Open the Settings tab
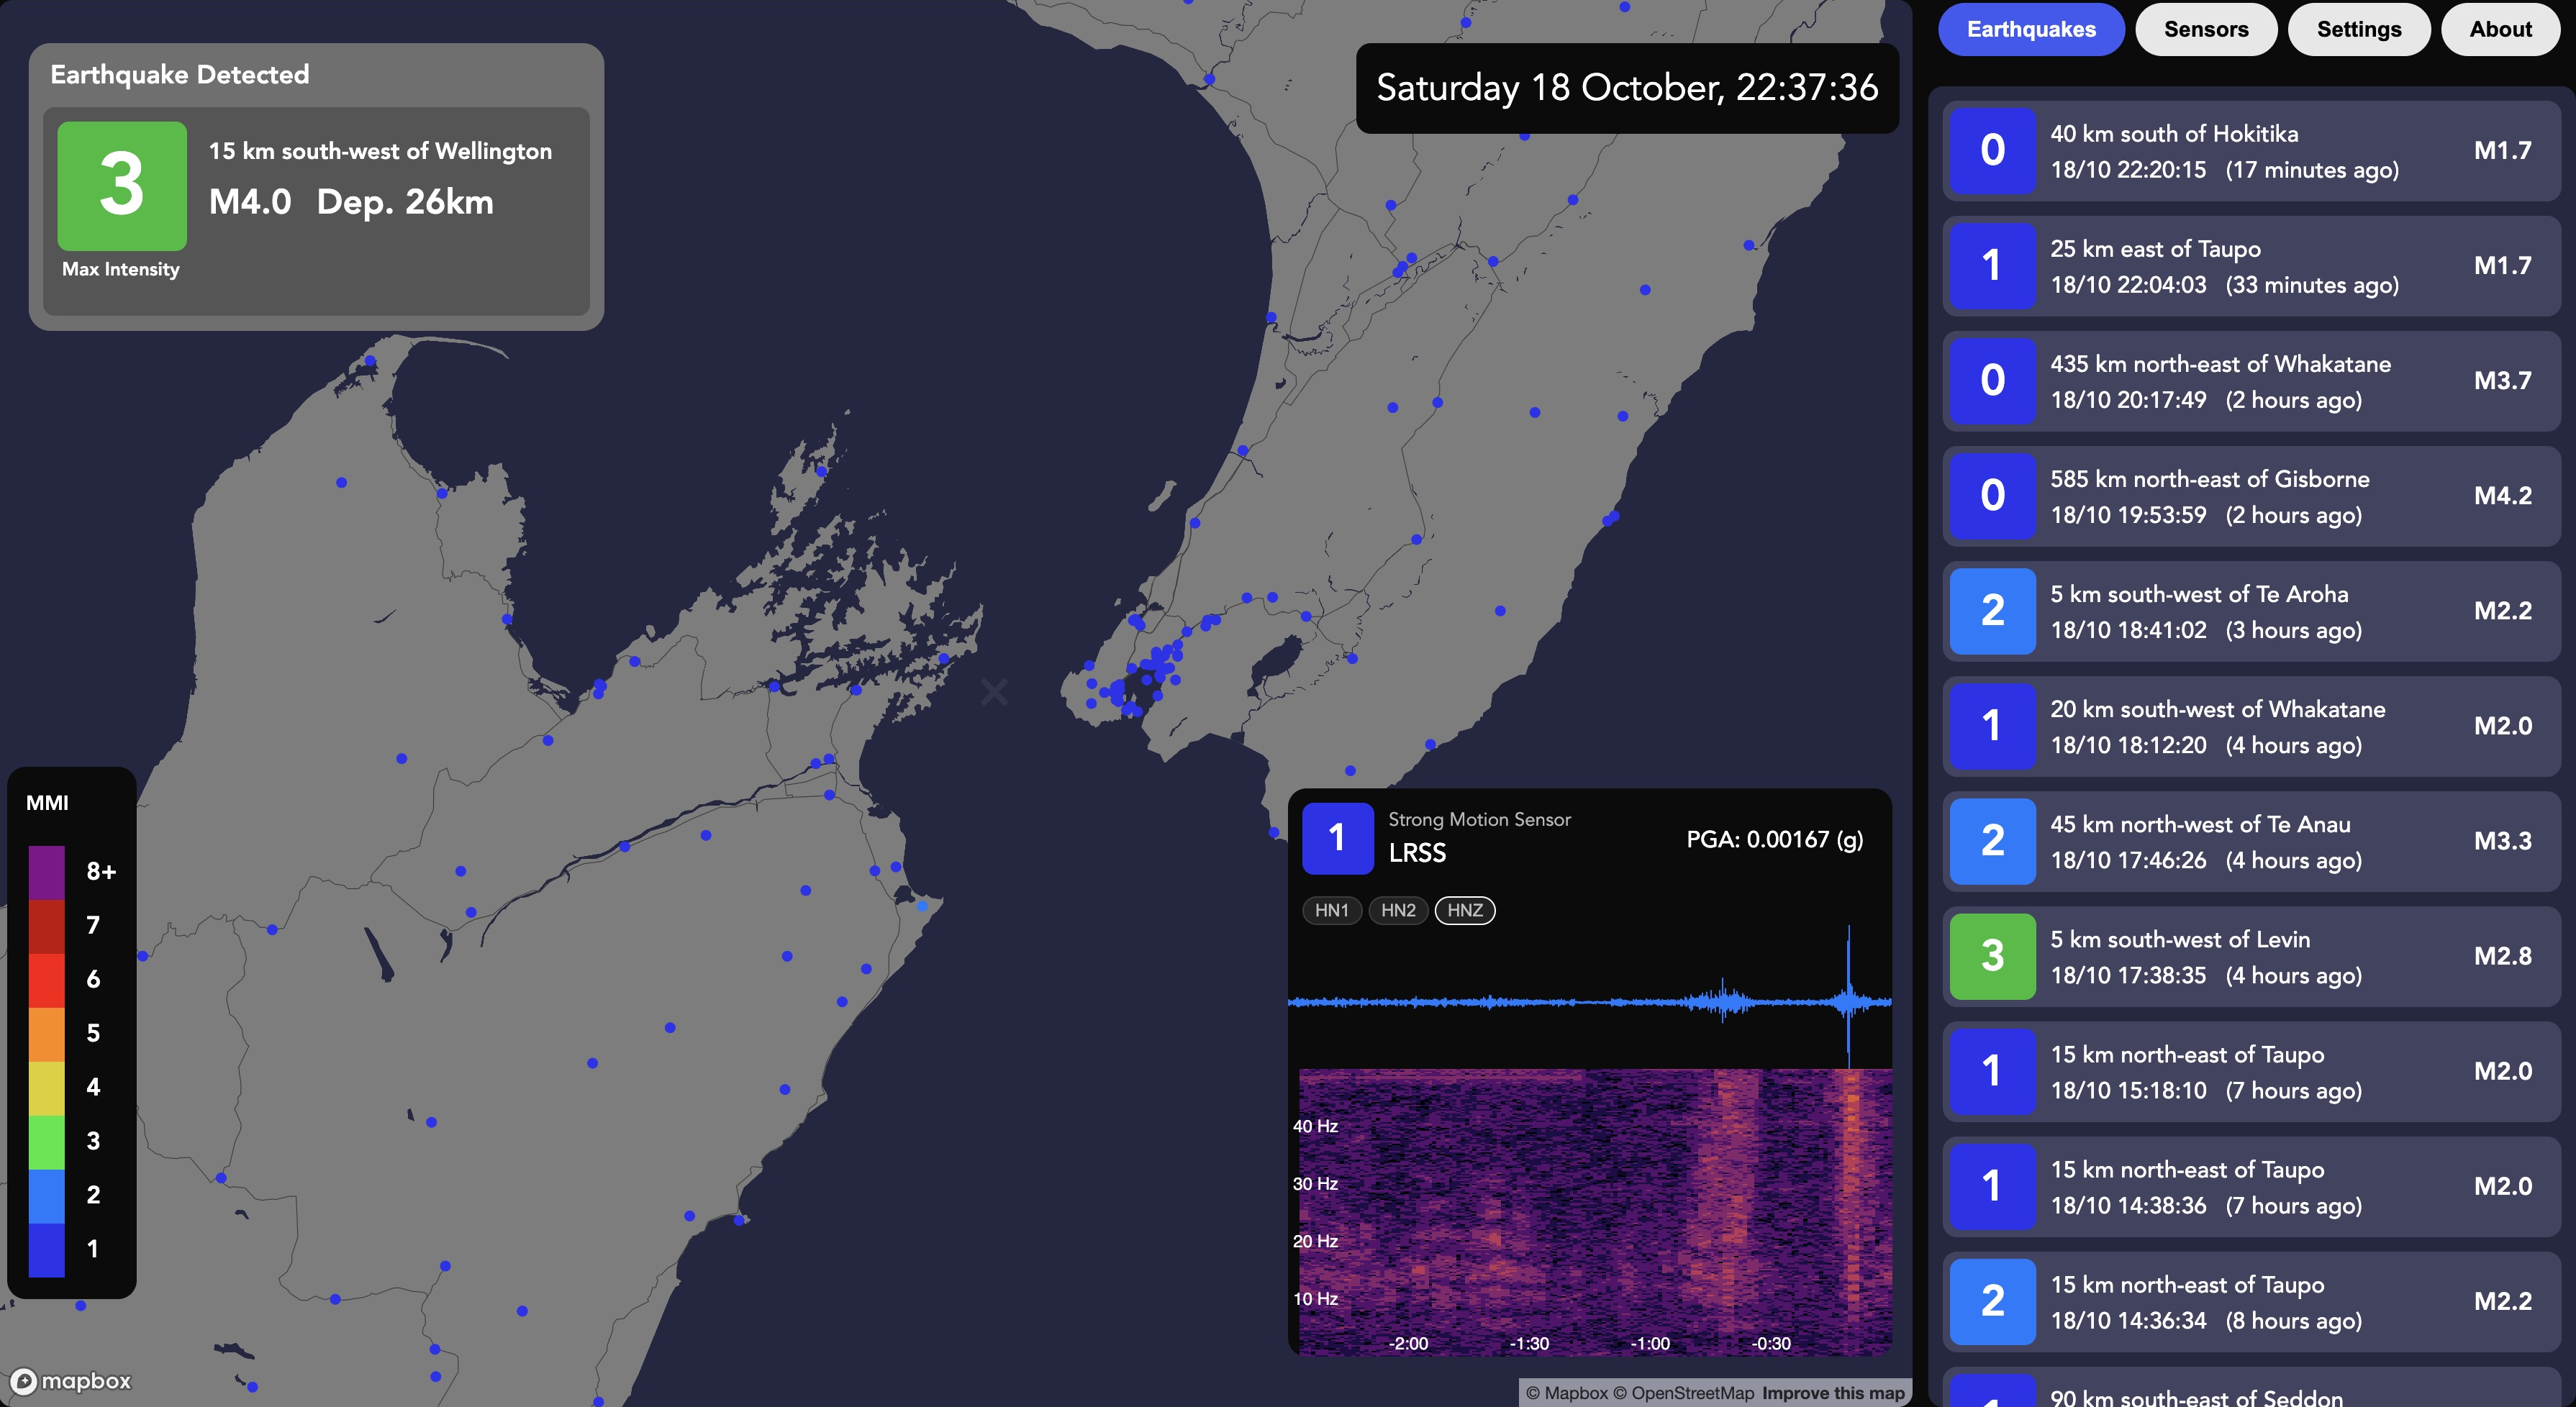This screenshot has height=1407, width=2576. (2359, 29)
